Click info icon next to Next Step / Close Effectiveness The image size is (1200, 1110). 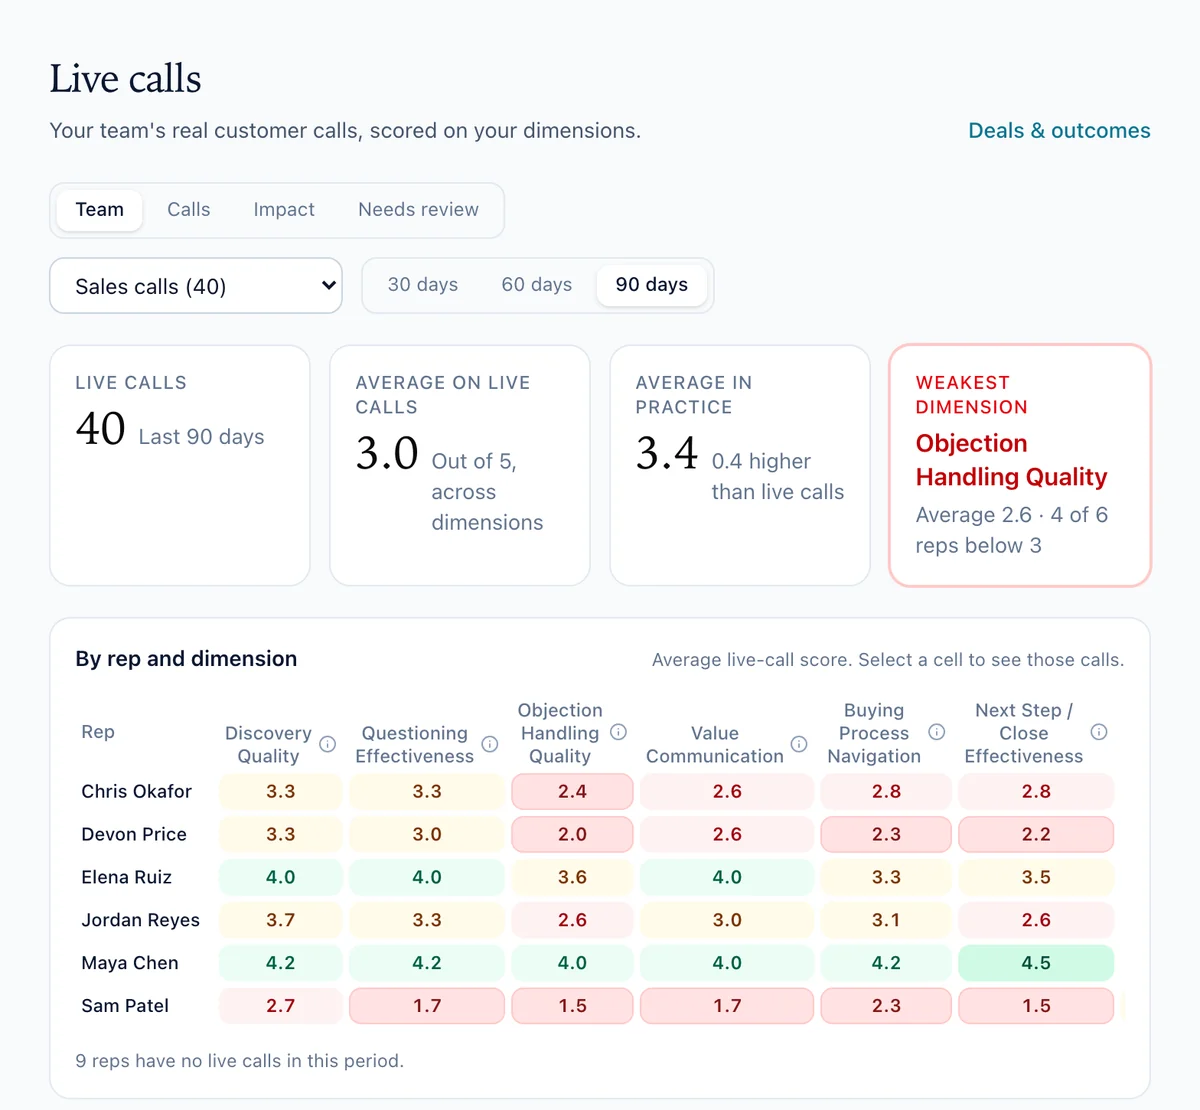point(1099,732)
